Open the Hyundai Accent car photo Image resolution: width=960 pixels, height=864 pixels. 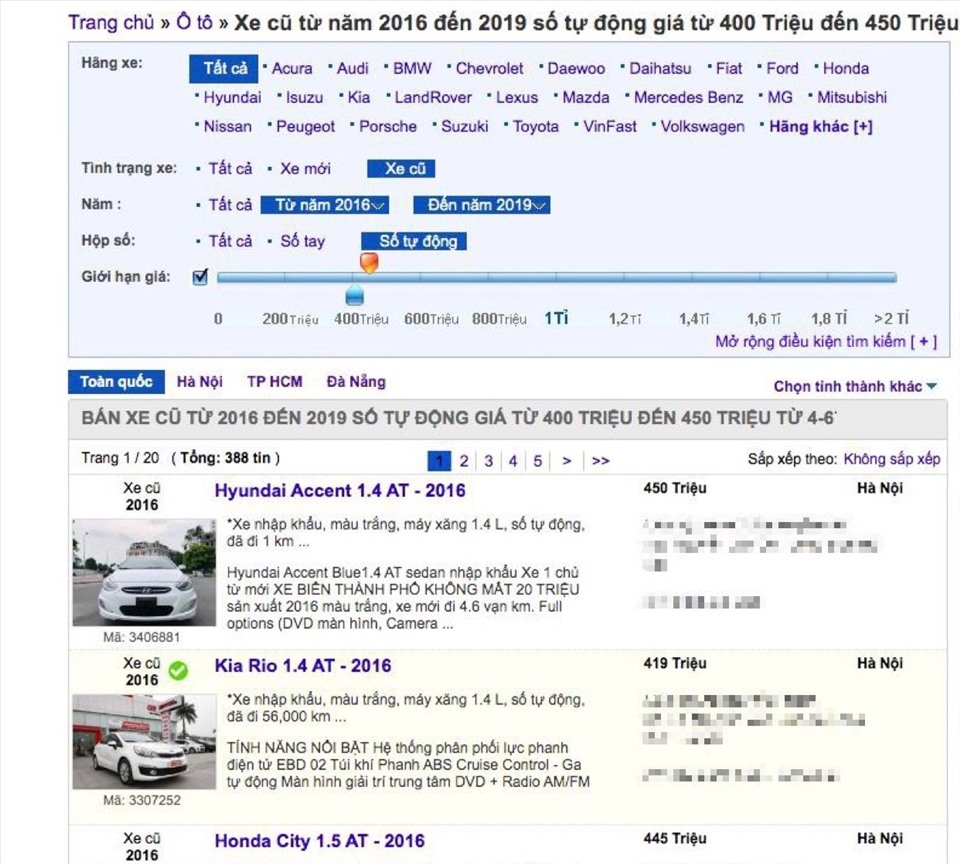(x=144, y=573)
